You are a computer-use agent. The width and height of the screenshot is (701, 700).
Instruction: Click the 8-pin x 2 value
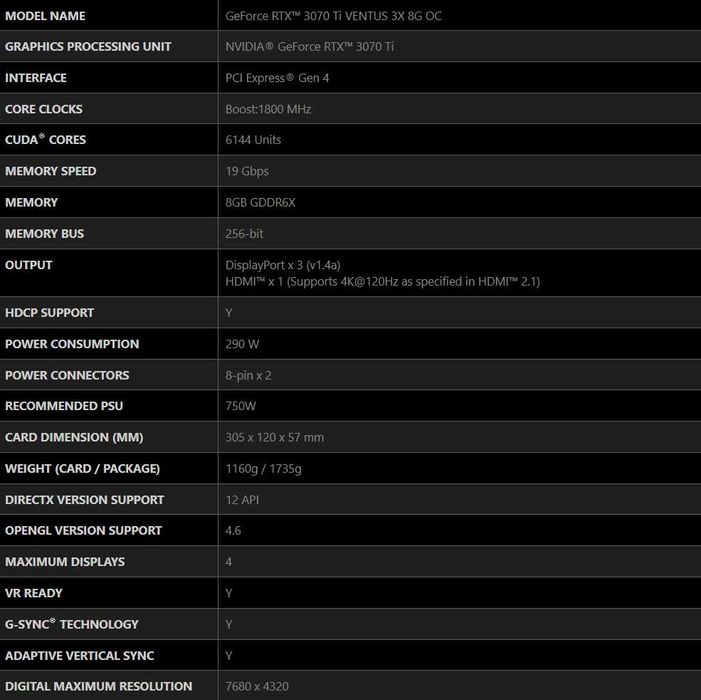[248, 375]
